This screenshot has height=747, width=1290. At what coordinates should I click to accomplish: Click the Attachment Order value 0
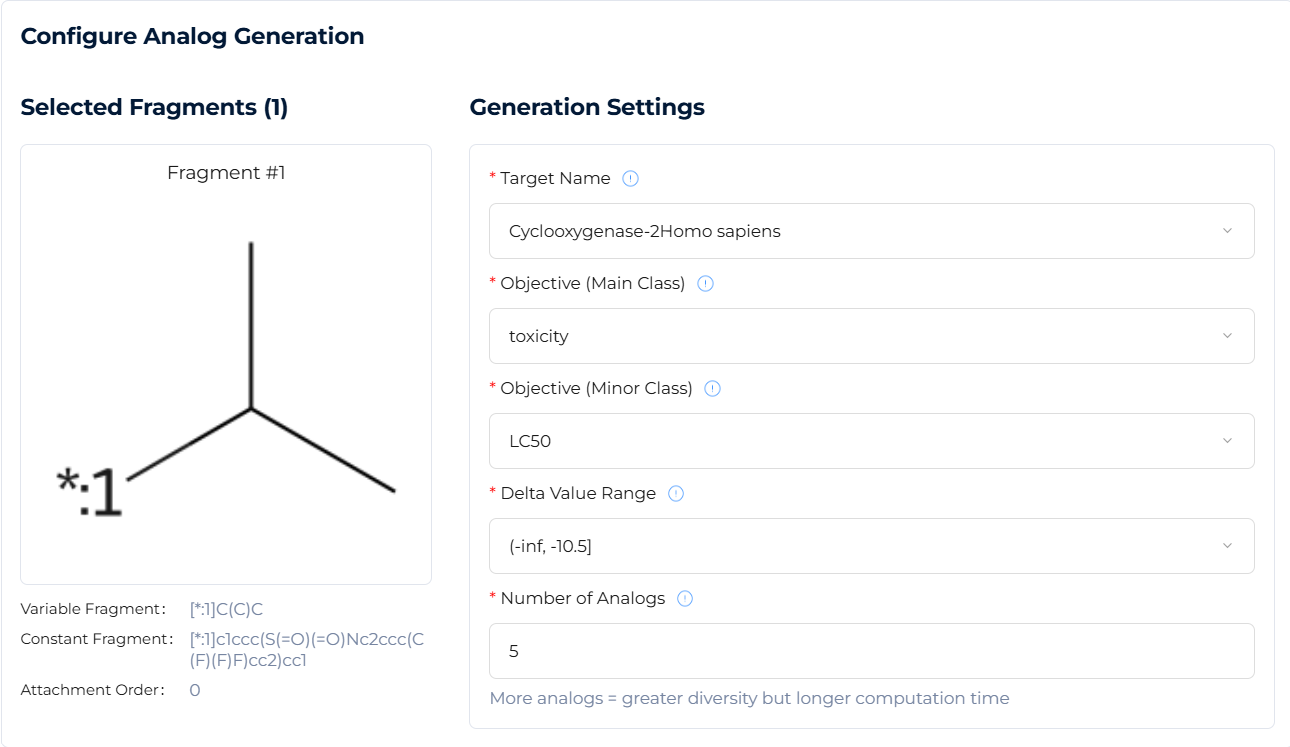point(195,690)
